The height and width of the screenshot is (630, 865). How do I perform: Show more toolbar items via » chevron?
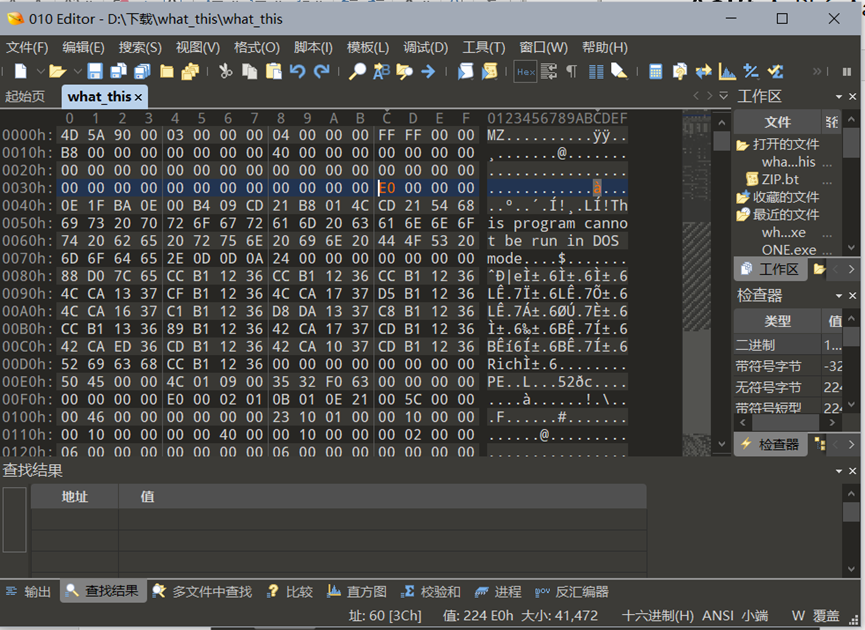click(x=817, y=72)
